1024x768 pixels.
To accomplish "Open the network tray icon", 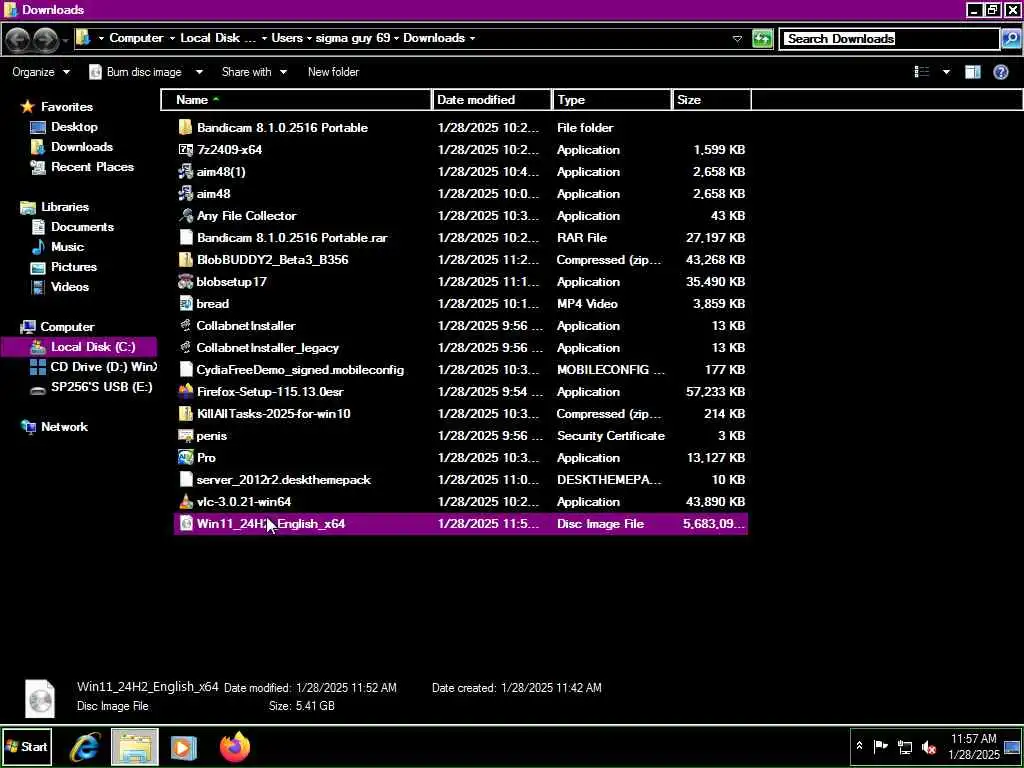I will (904, 747).
